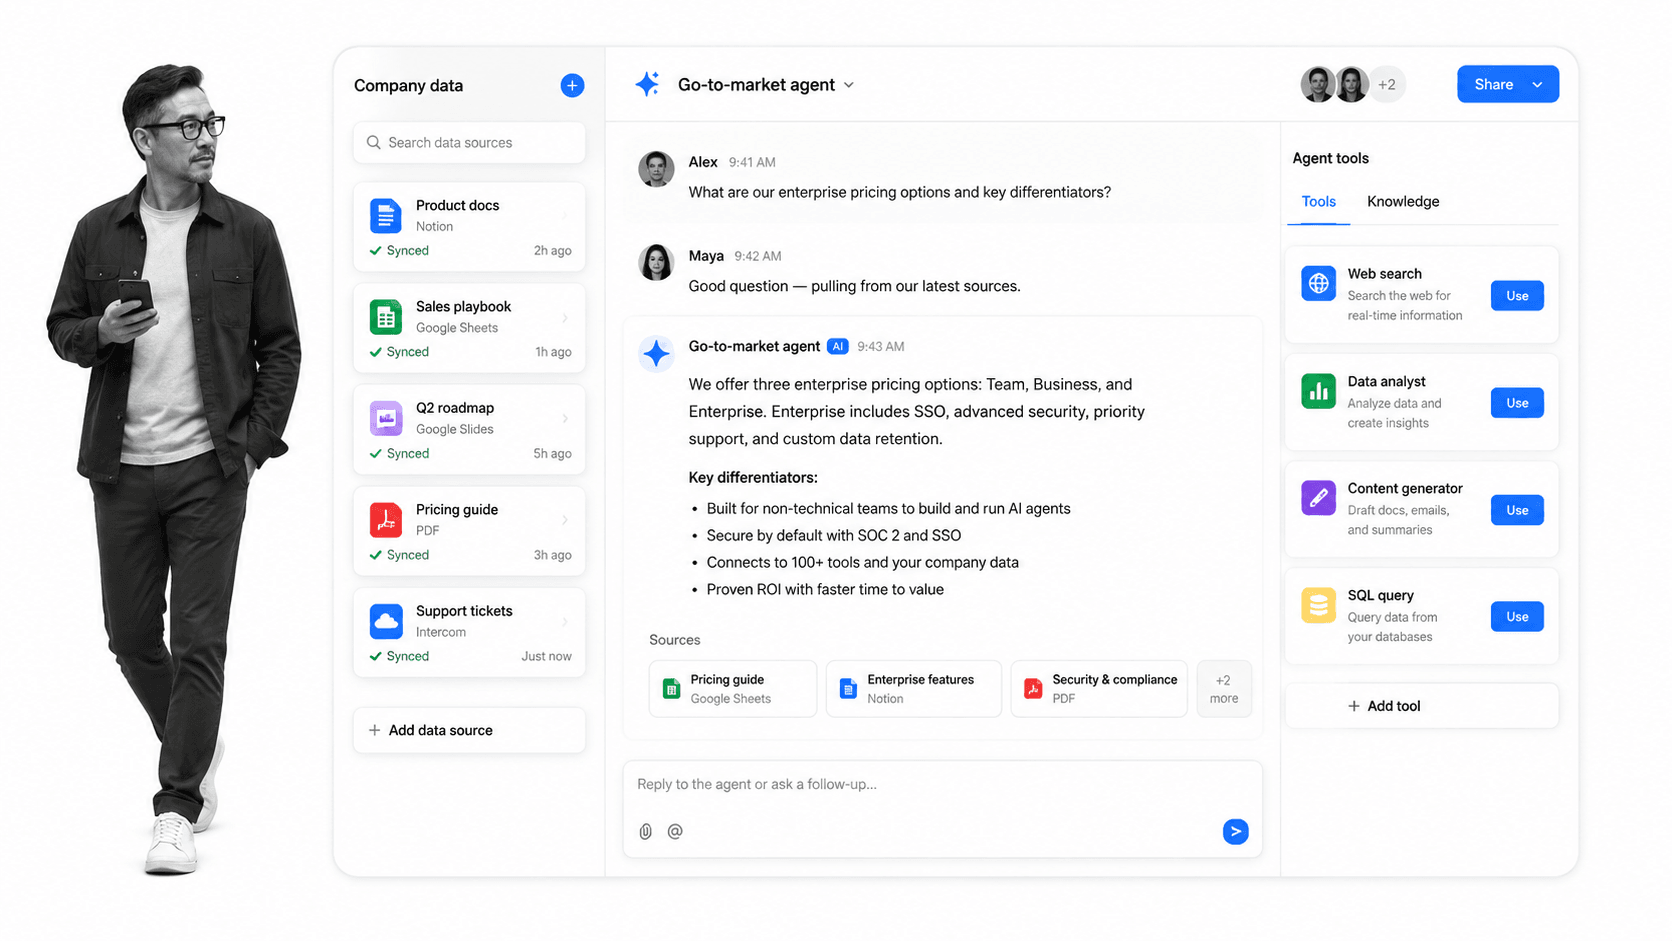Screen dimensions: 1672x941
Task: Click the agent's sparkle avatar in the chat
Action: point(656,353)
